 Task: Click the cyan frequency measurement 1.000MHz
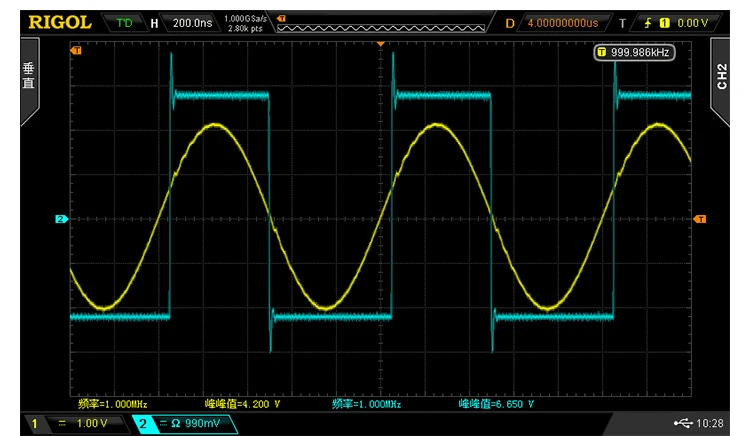tap(366, 404)
